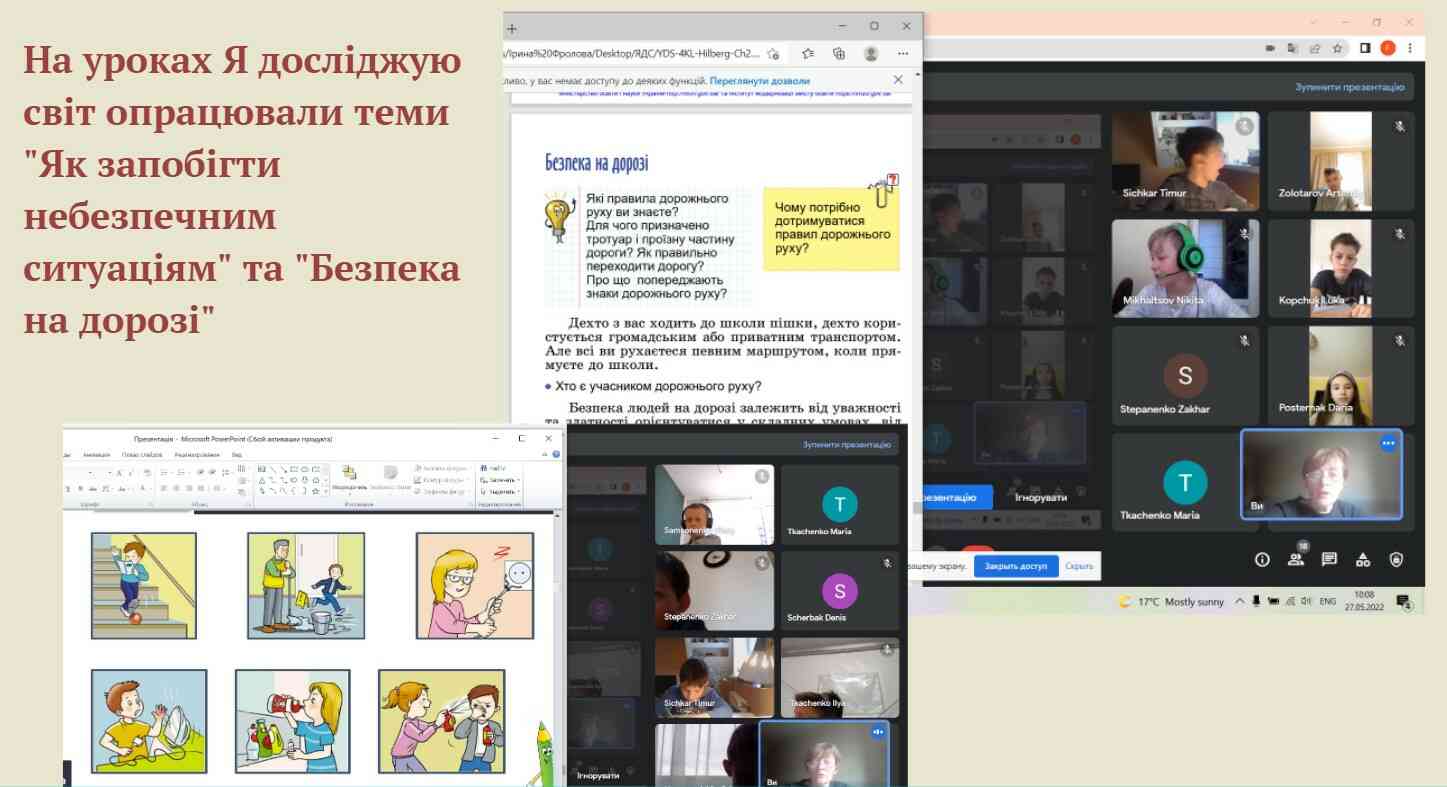Bookmark the page with Chrome star icon
This screenshot has height=787, width=1447.
tap(1337, 48)
